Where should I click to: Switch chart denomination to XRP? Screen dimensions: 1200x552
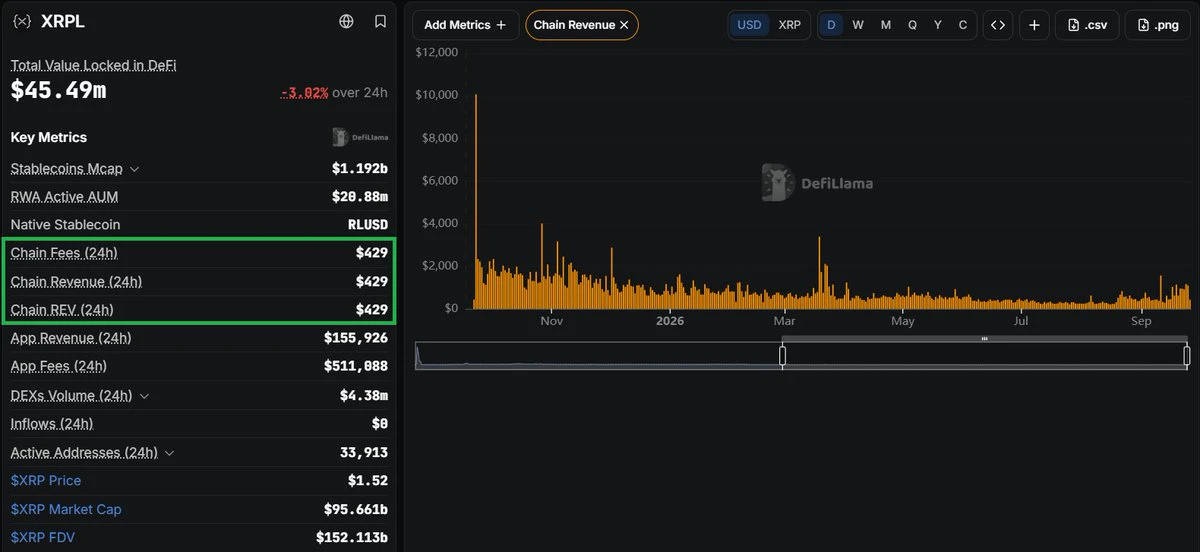[x=790, y=25]
